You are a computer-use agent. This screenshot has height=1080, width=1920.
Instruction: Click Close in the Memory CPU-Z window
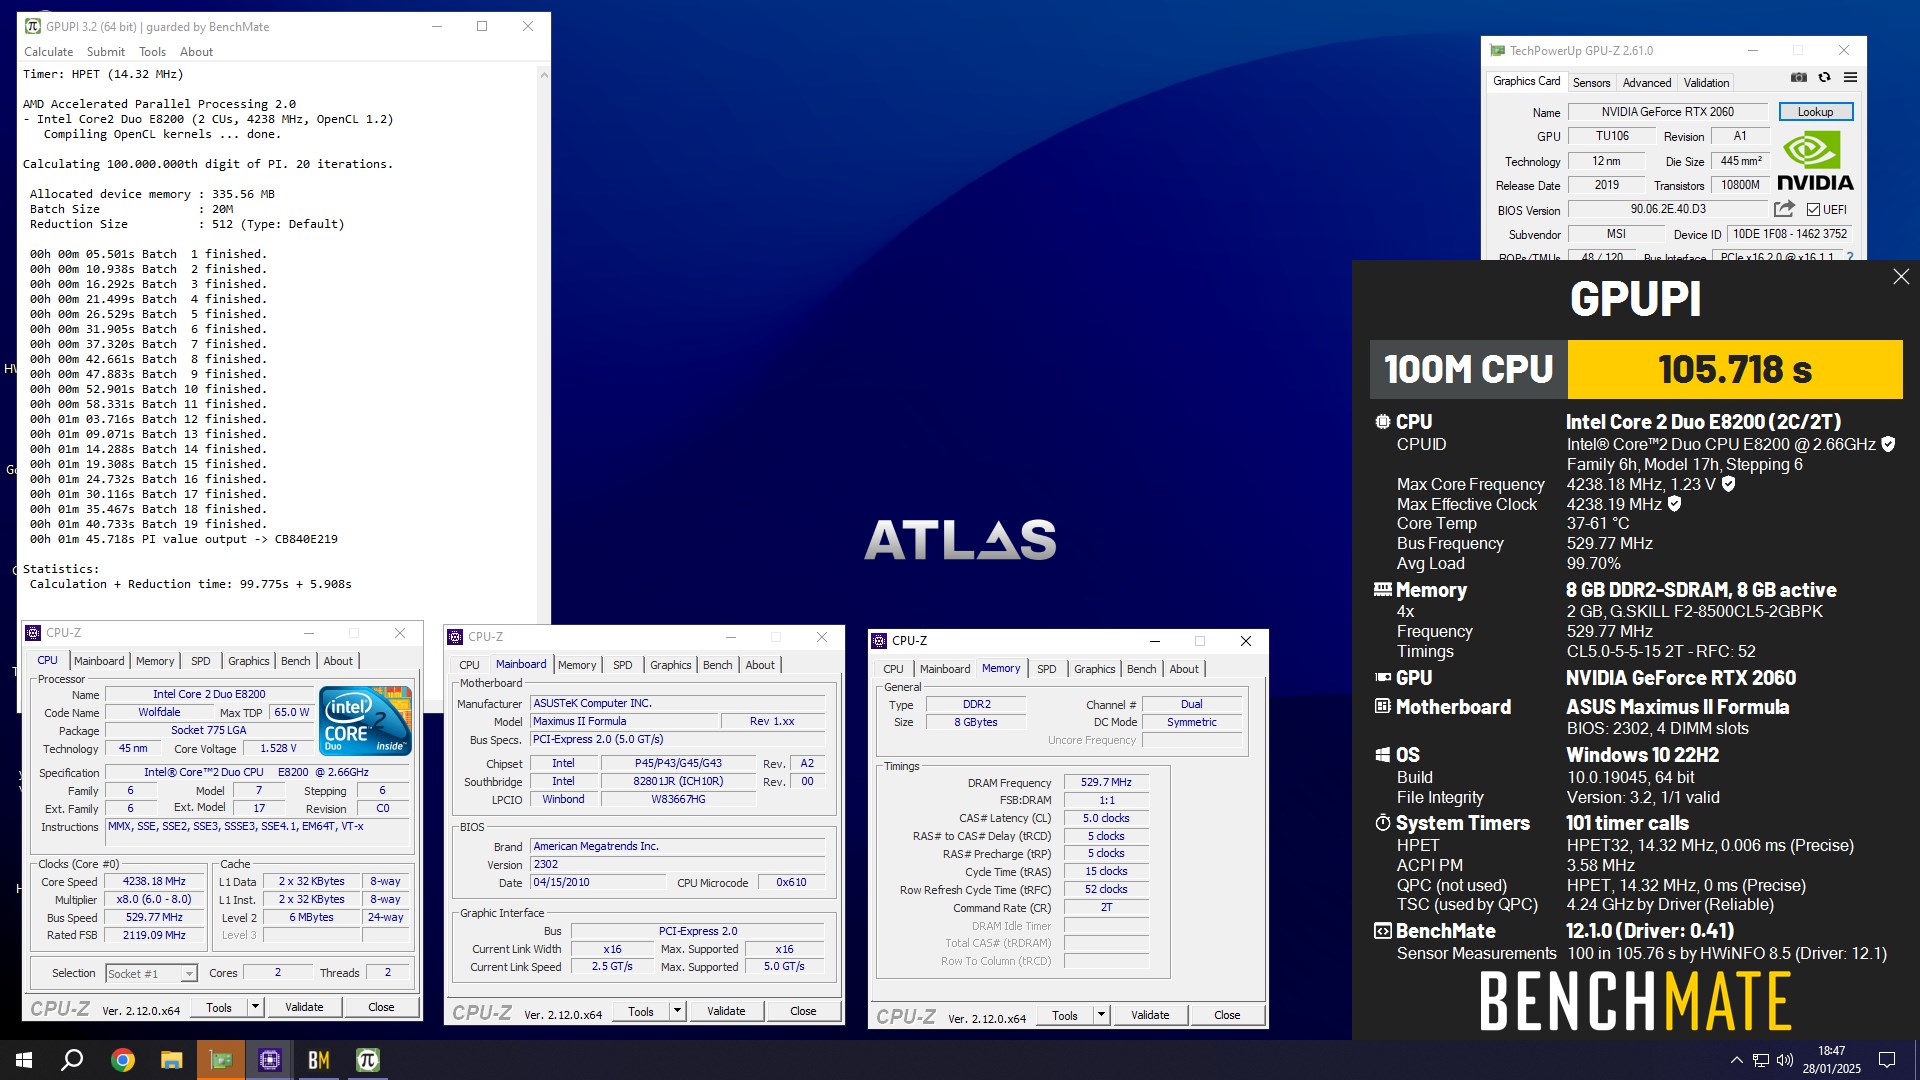tap(1227, 1015)
